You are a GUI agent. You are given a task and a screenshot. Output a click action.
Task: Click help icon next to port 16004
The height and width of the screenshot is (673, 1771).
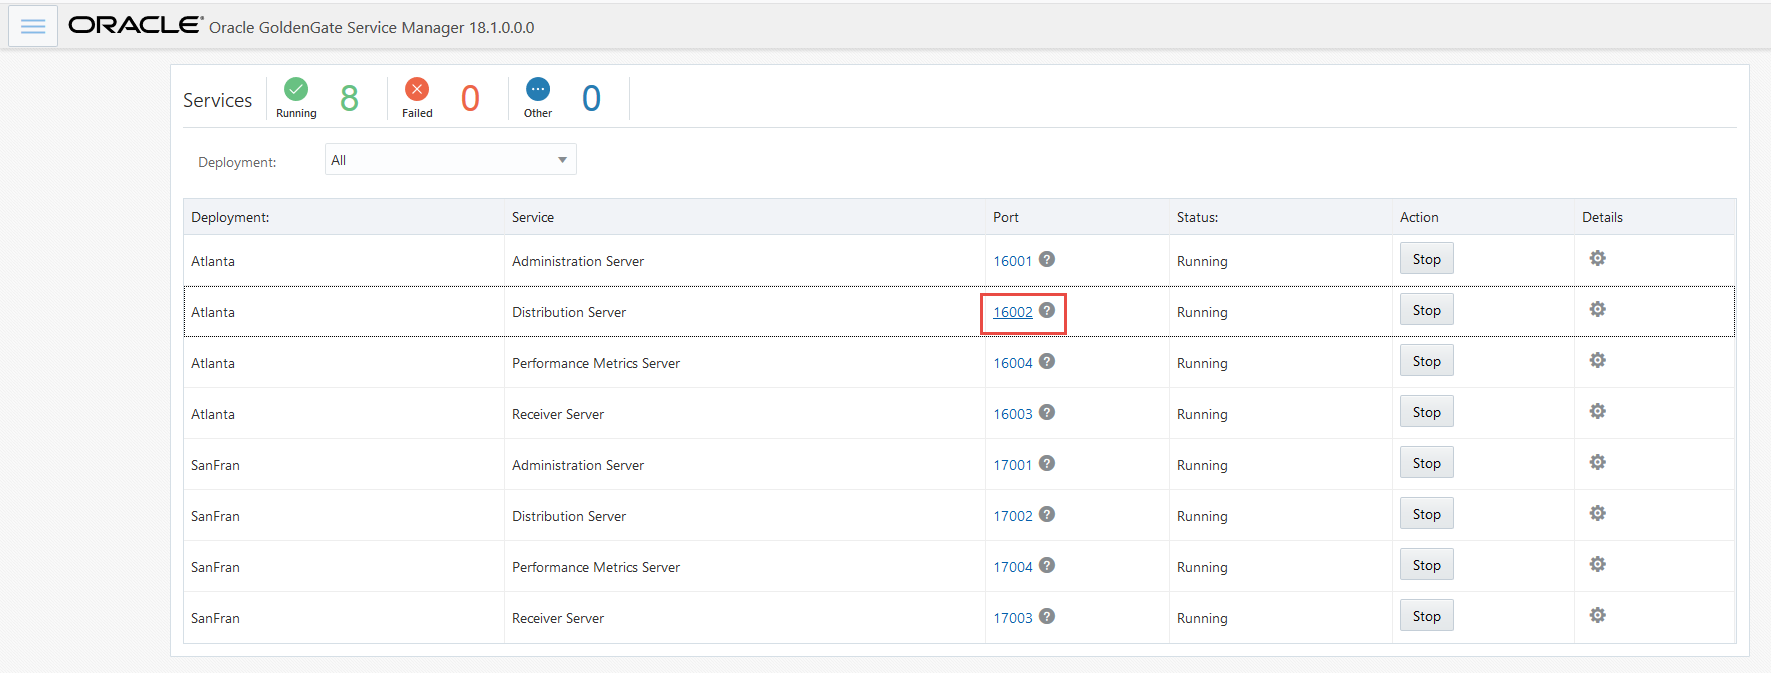[x=1047, y=361]
